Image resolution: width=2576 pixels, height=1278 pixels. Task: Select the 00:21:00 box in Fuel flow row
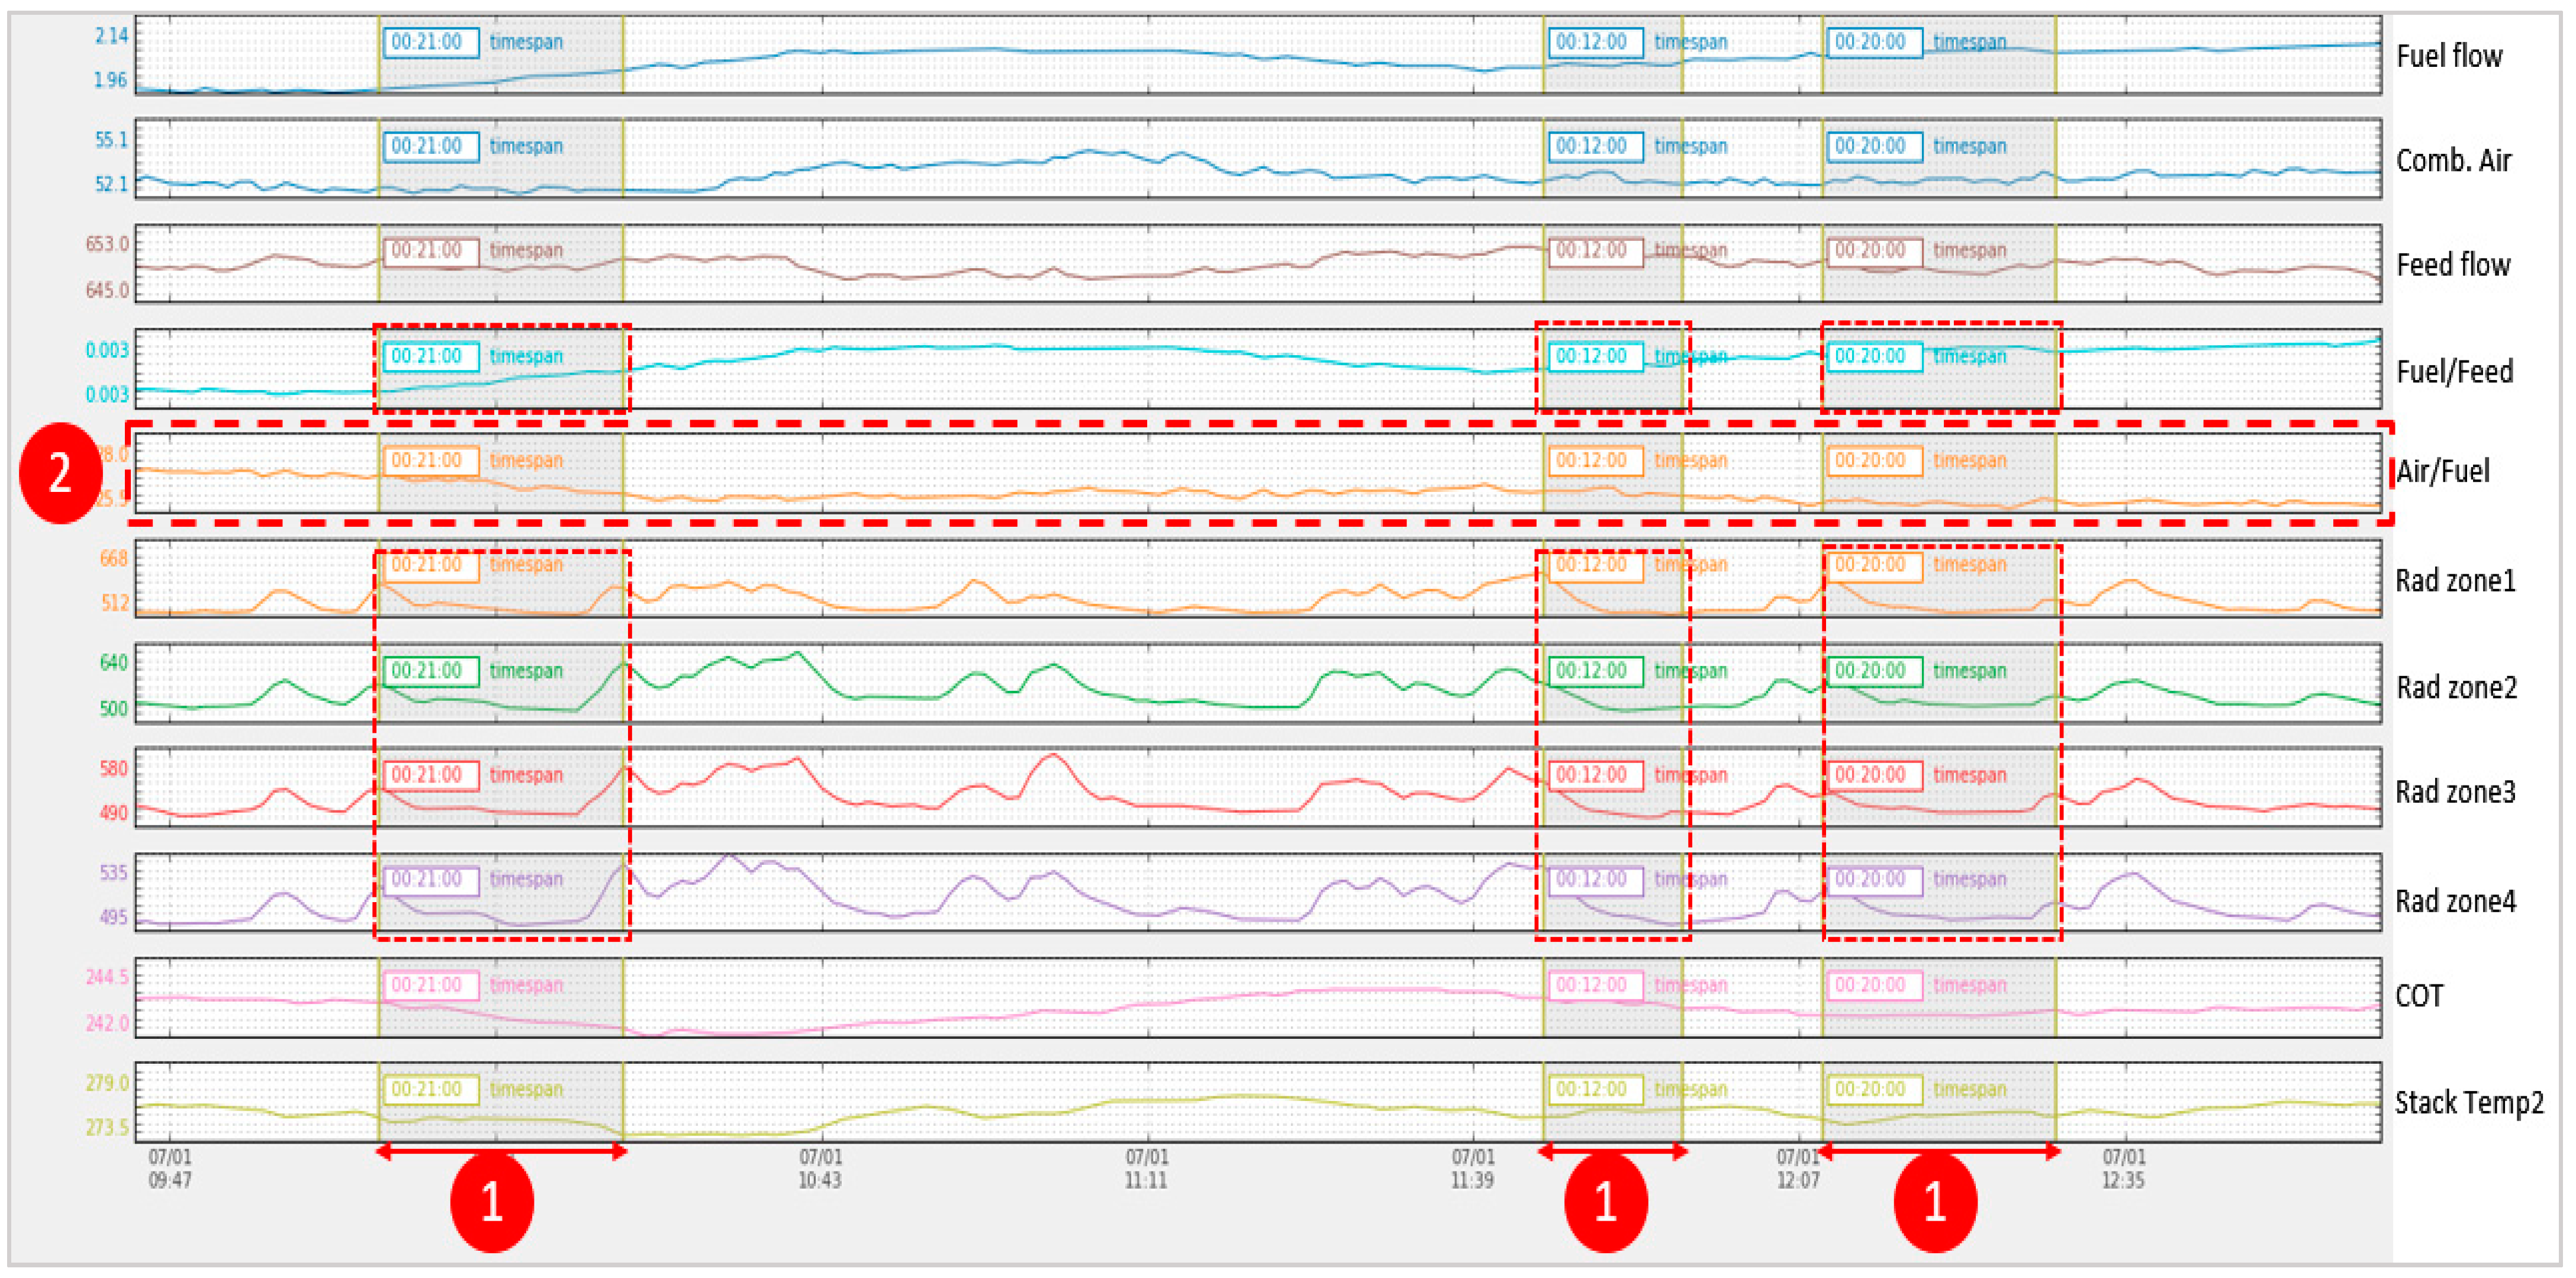point(430,42)
